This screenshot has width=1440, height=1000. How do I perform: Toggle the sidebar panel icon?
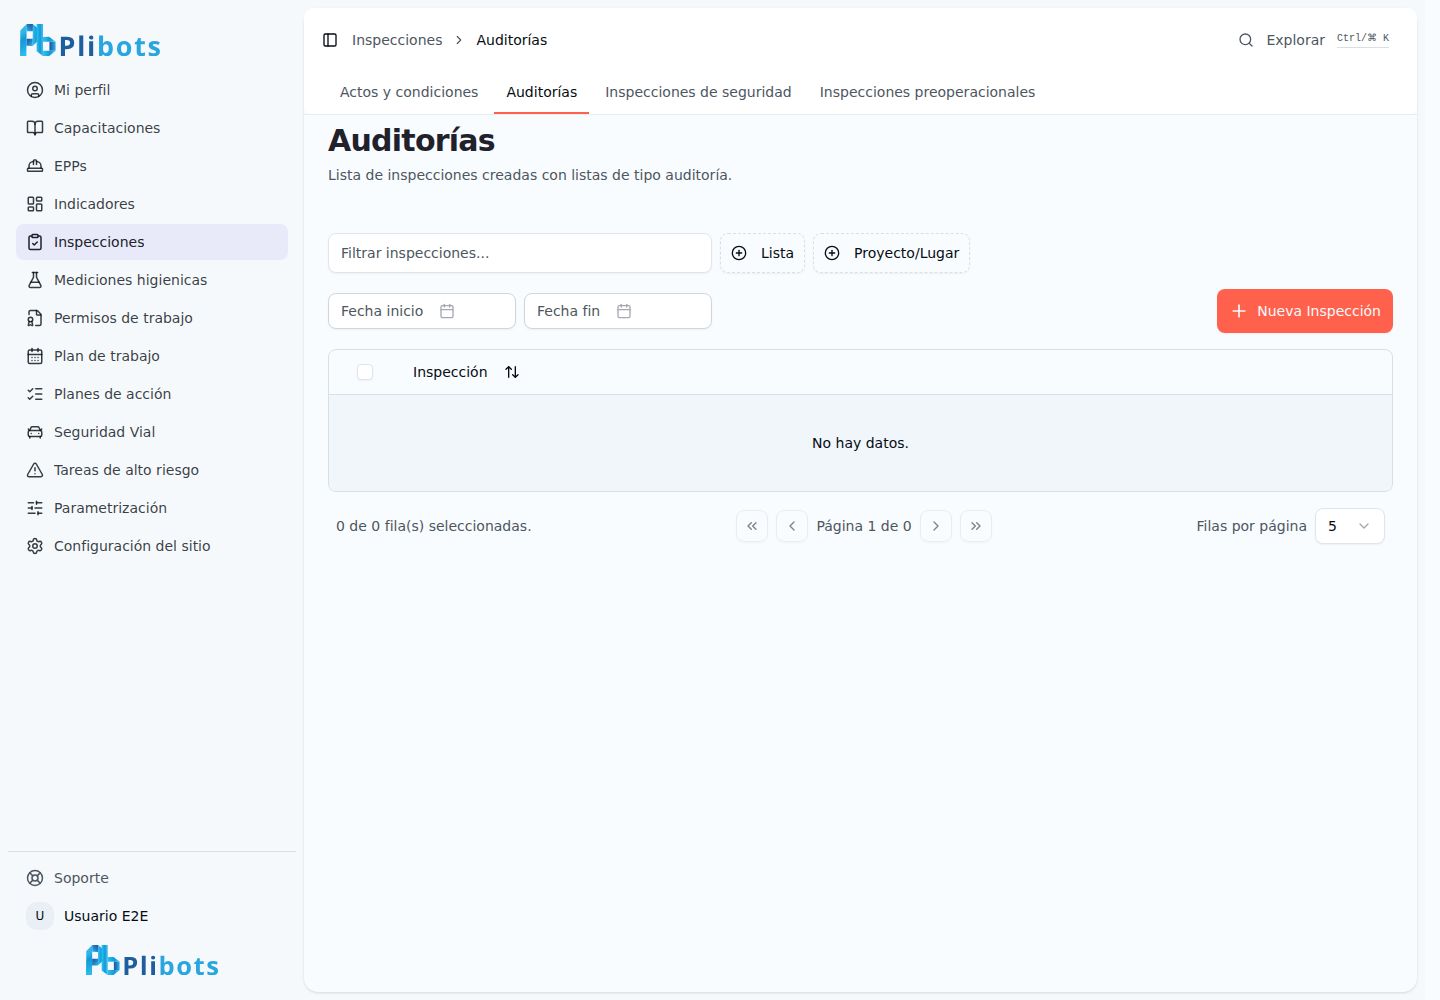click(x=330, y=40)
